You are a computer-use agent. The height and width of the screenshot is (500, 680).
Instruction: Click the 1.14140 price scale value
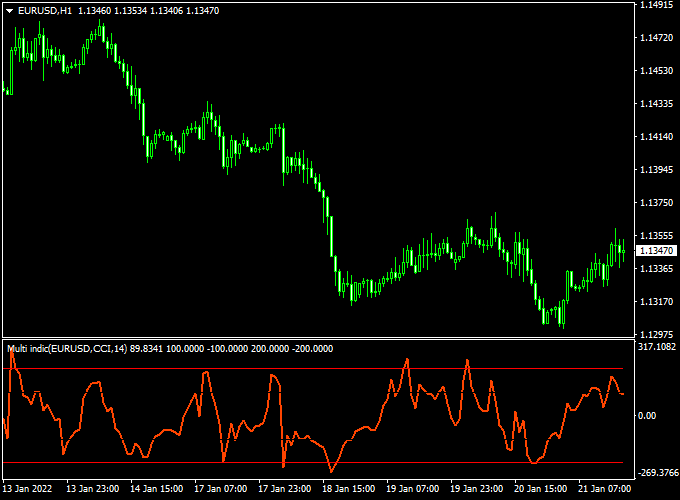point(657,137)
